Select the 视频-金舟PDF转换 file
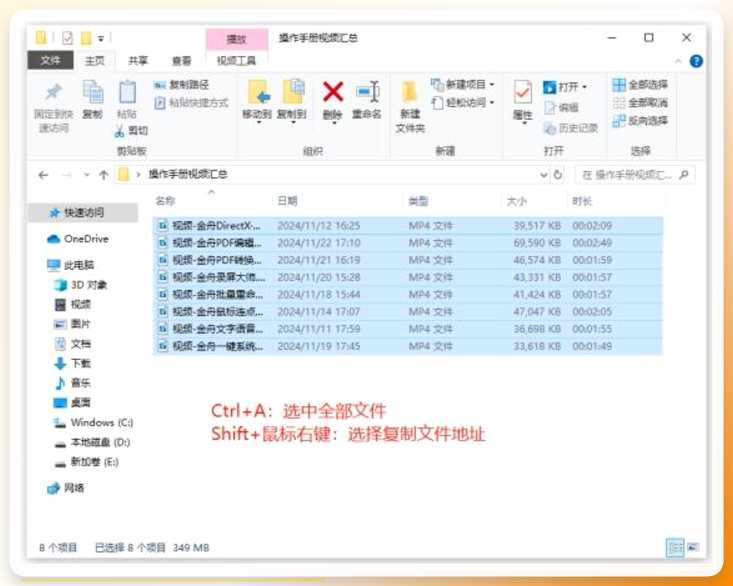733x586 pixels. (x=408, y=260)
